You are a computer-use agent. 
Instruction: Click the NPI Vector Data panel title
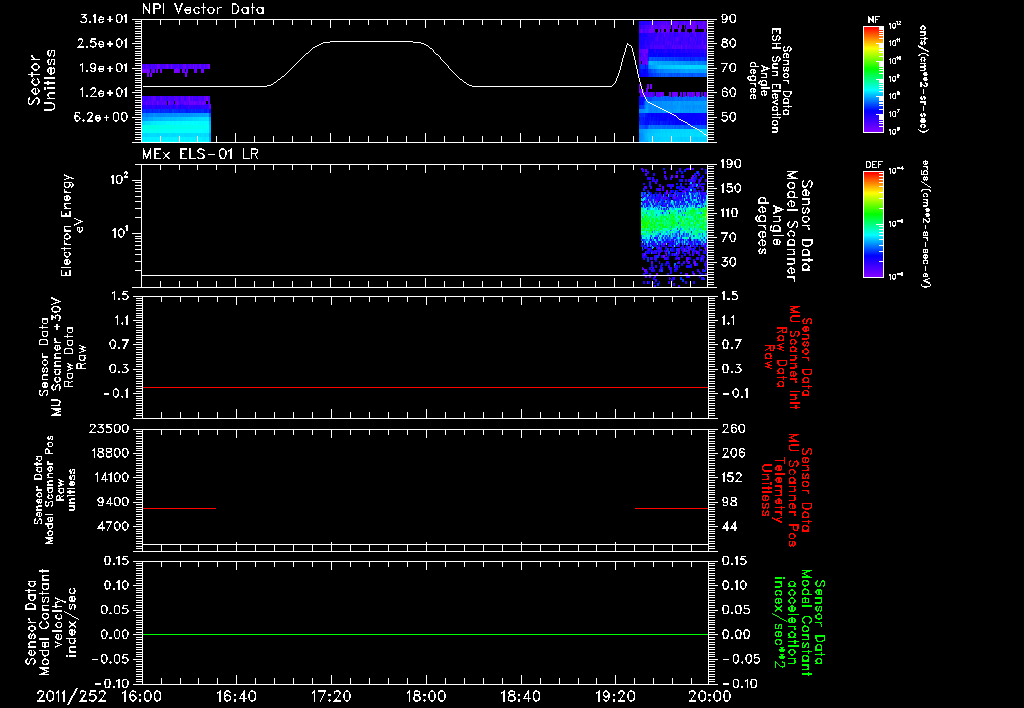tap(203, 9)
